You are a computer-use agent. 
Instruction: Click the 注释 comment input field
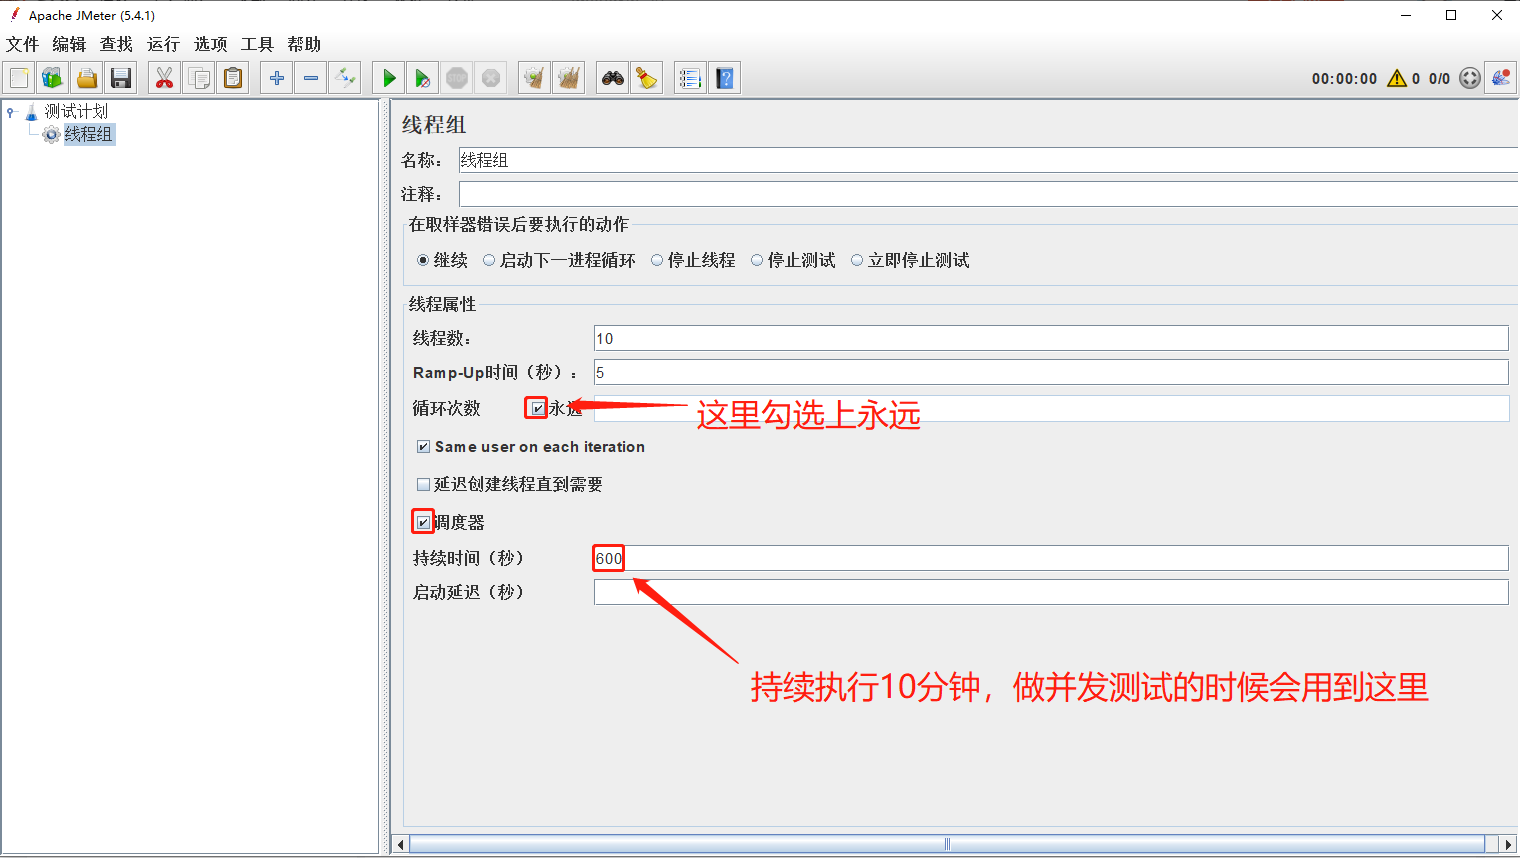988,194
